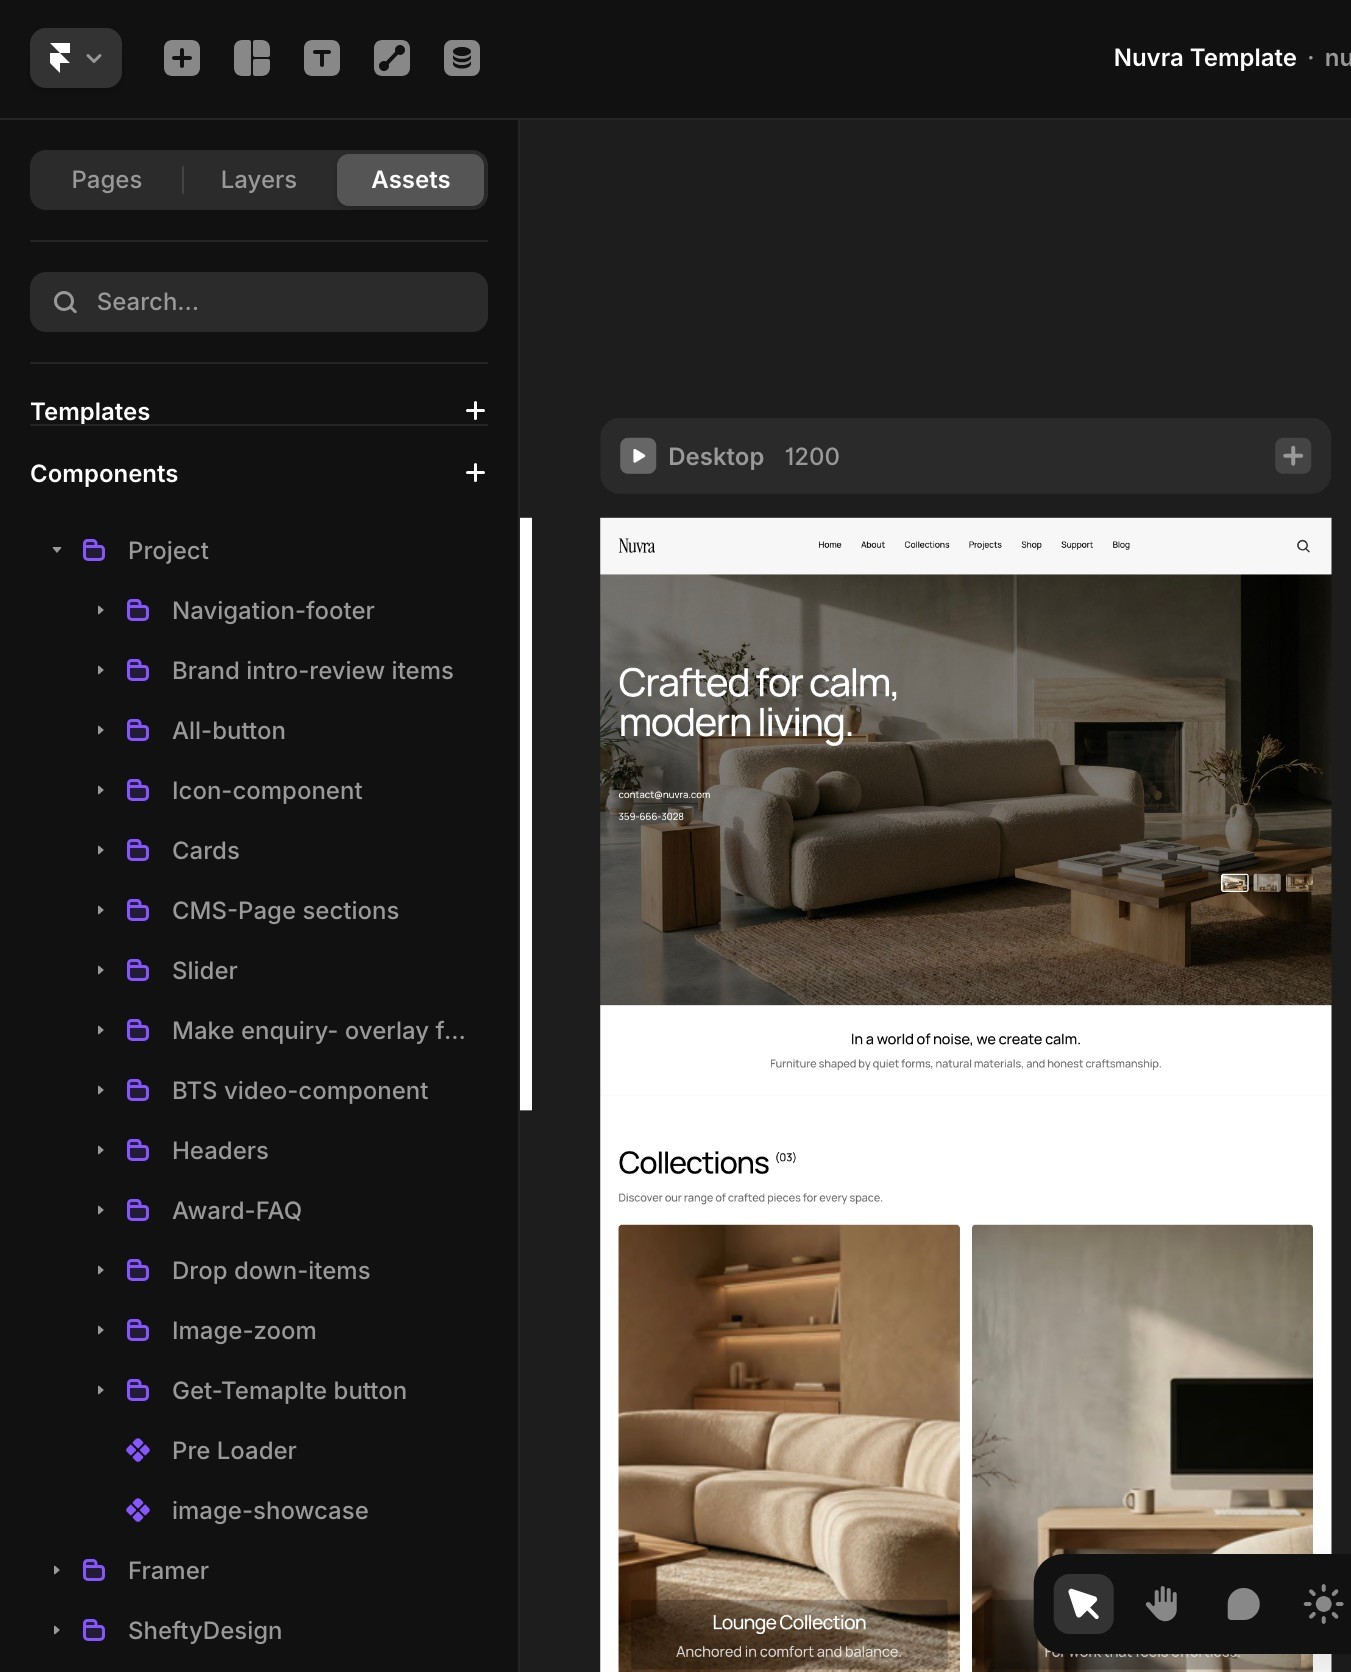Select the Text tool icon
Image resolution: width=1351 pixels, height=1672 pixels.
tap(322, 58)
